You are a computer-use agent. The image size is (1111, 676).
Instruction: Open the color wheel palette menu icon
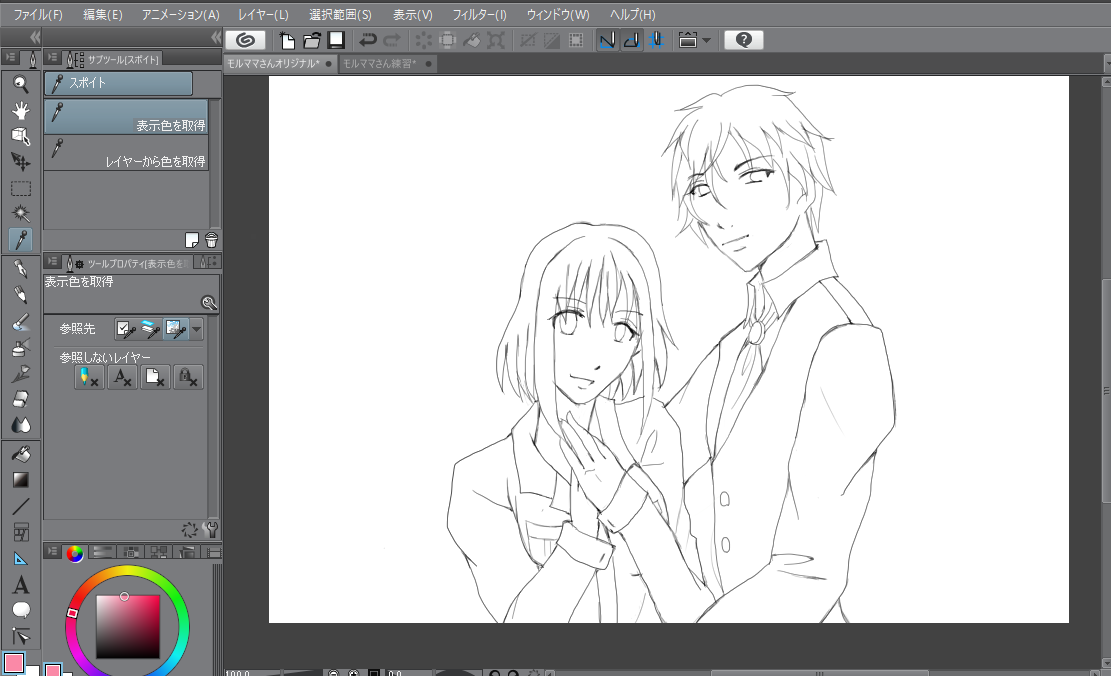click(x=52, y=551)
